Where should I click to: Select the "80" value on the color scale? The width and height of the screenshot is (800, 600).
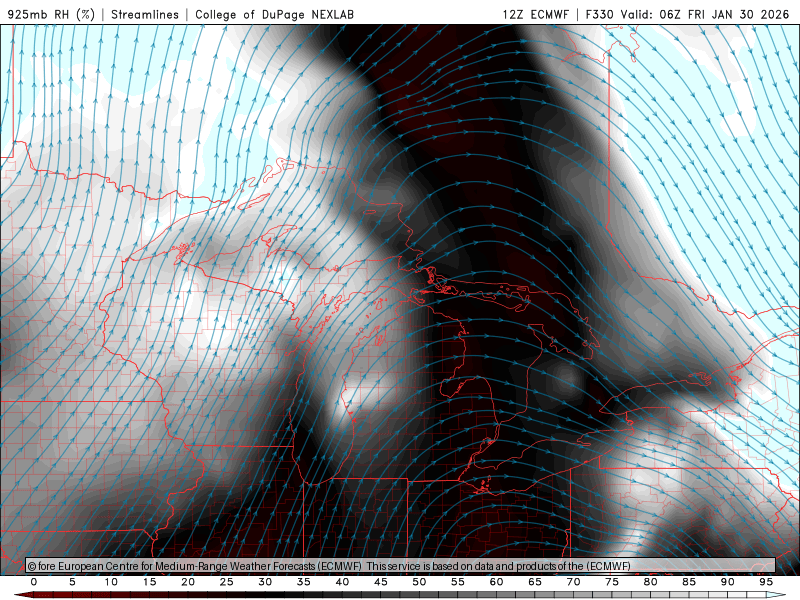click(651, 582)
